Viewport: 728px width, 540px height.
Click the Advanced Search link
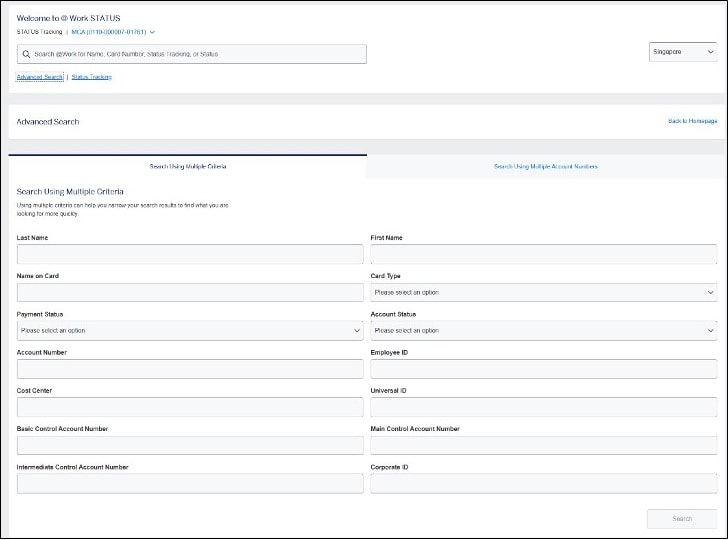[x=40, y=77]
